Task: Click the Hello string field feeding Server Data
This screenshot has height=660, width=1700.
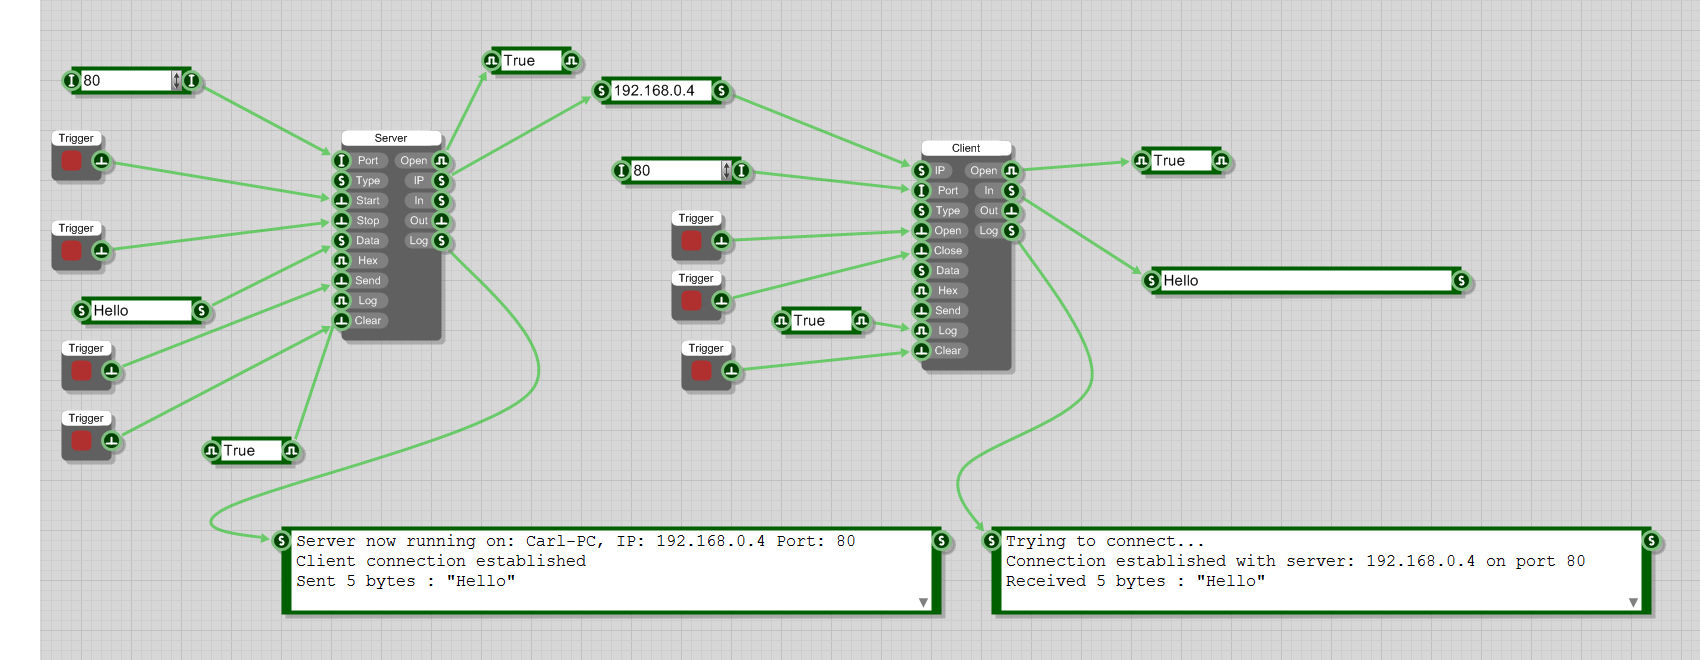Action: click(140, 311)
